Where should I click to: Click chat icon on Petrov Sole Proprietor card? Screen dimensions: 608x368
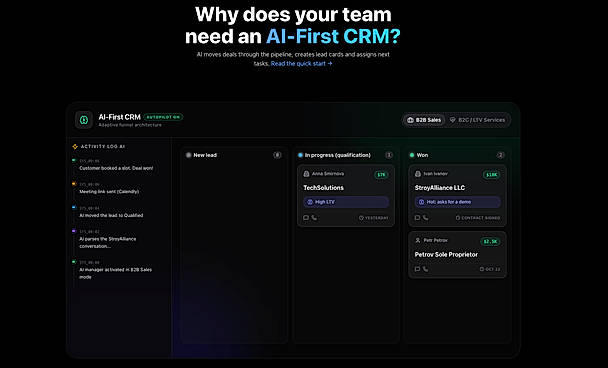[x=417, y=269]
